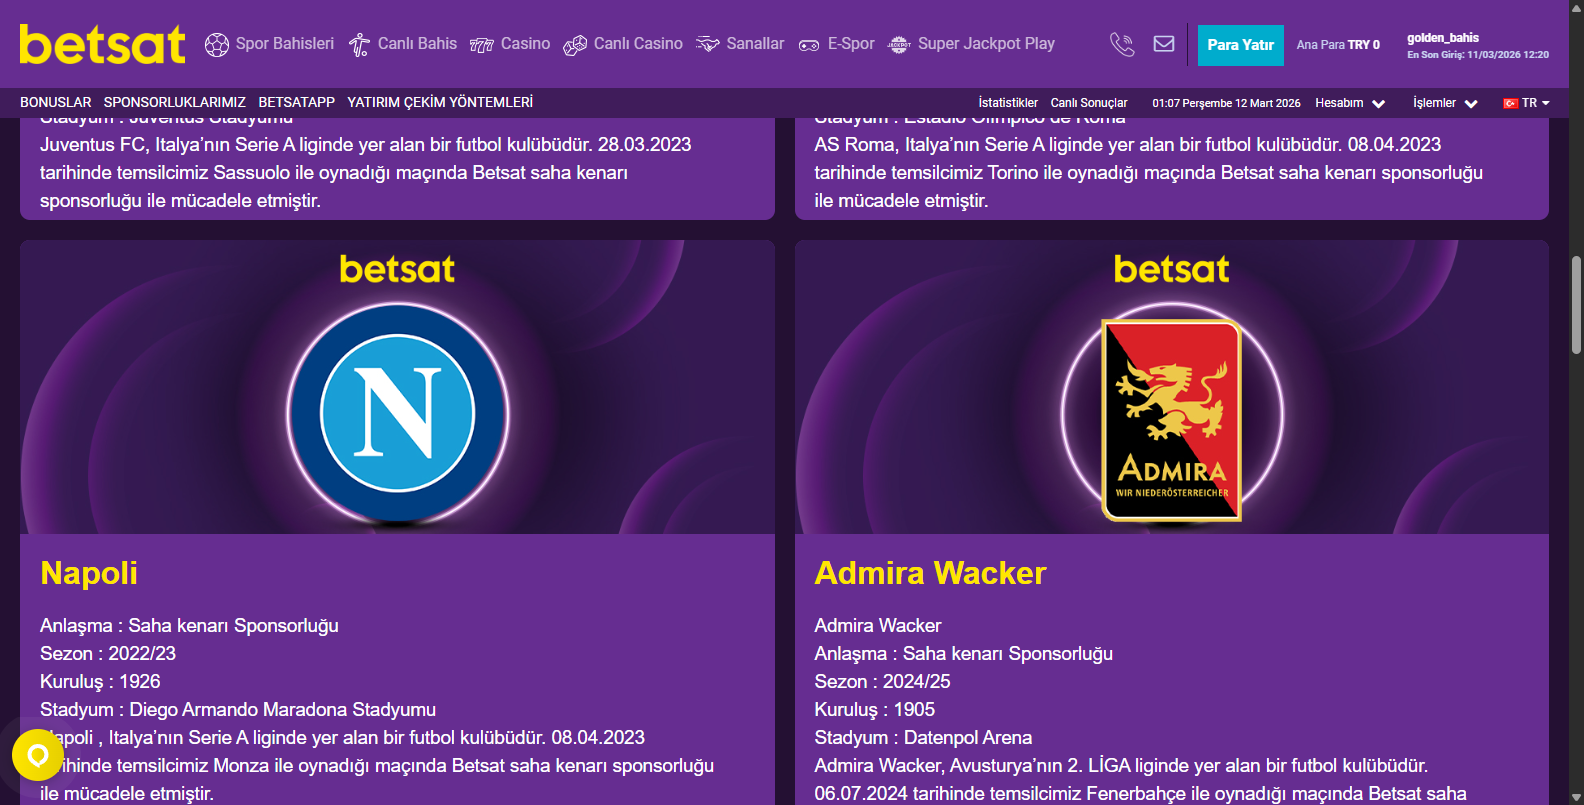This screenshot has width=1584, height=805.
Task: Click the Casino 777 slot icon
Action: coord(482,45)
